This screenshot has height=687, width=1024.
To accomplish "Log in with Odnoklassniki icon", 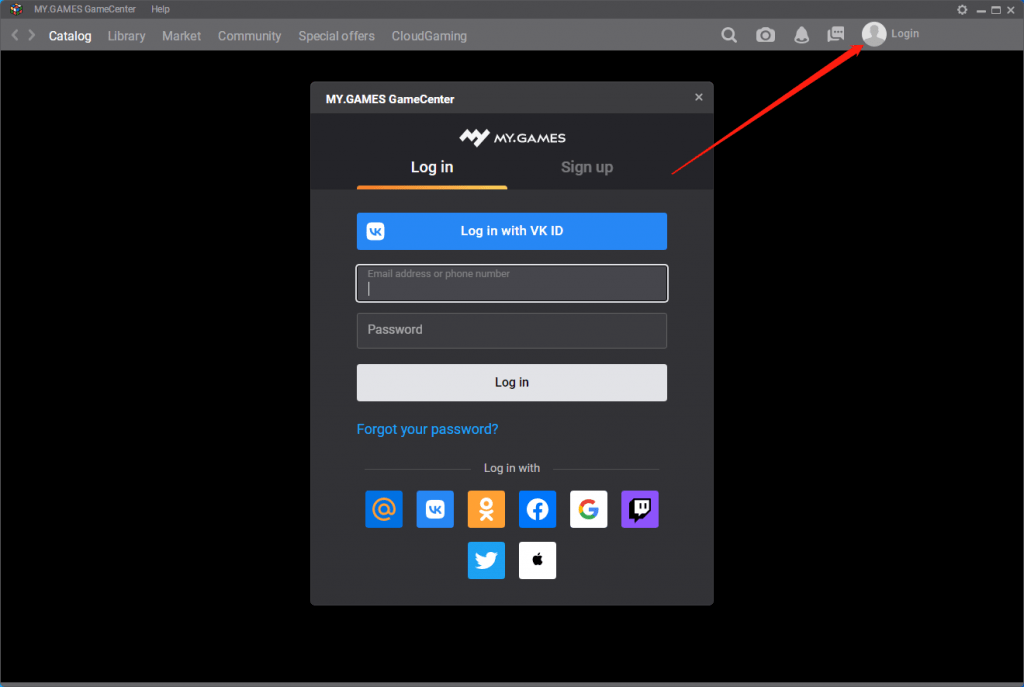I will point(486,509).
